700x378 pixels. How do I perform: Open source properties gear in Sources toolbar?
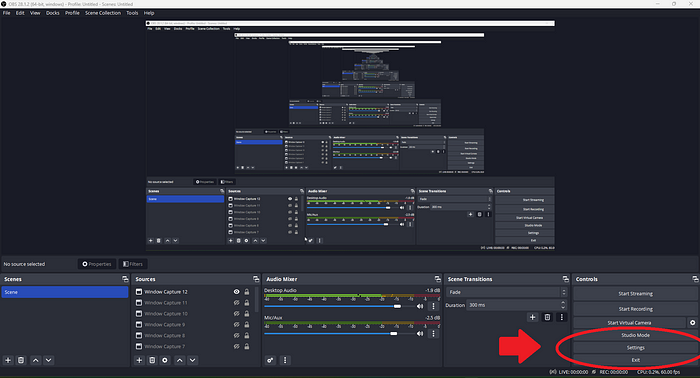point(165,360)
